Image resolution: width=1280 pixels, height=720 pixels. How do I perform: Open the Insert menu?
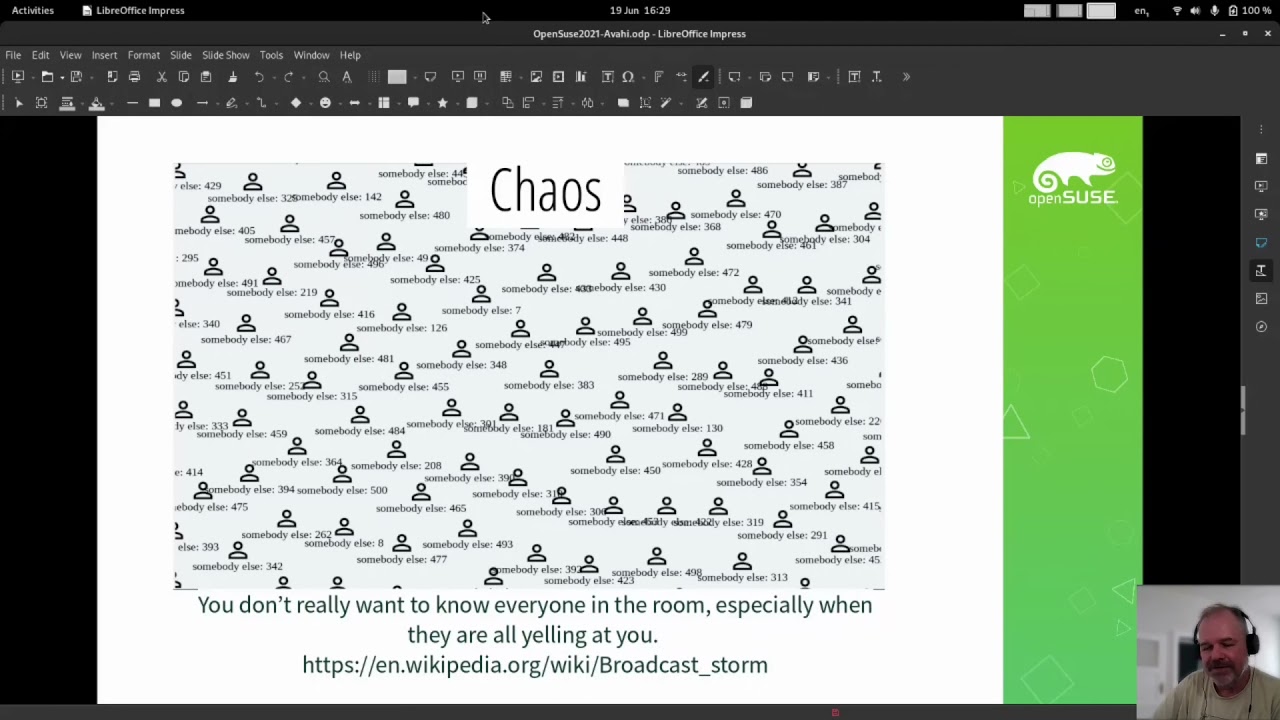pyautogui.click(x=104, y=55)
